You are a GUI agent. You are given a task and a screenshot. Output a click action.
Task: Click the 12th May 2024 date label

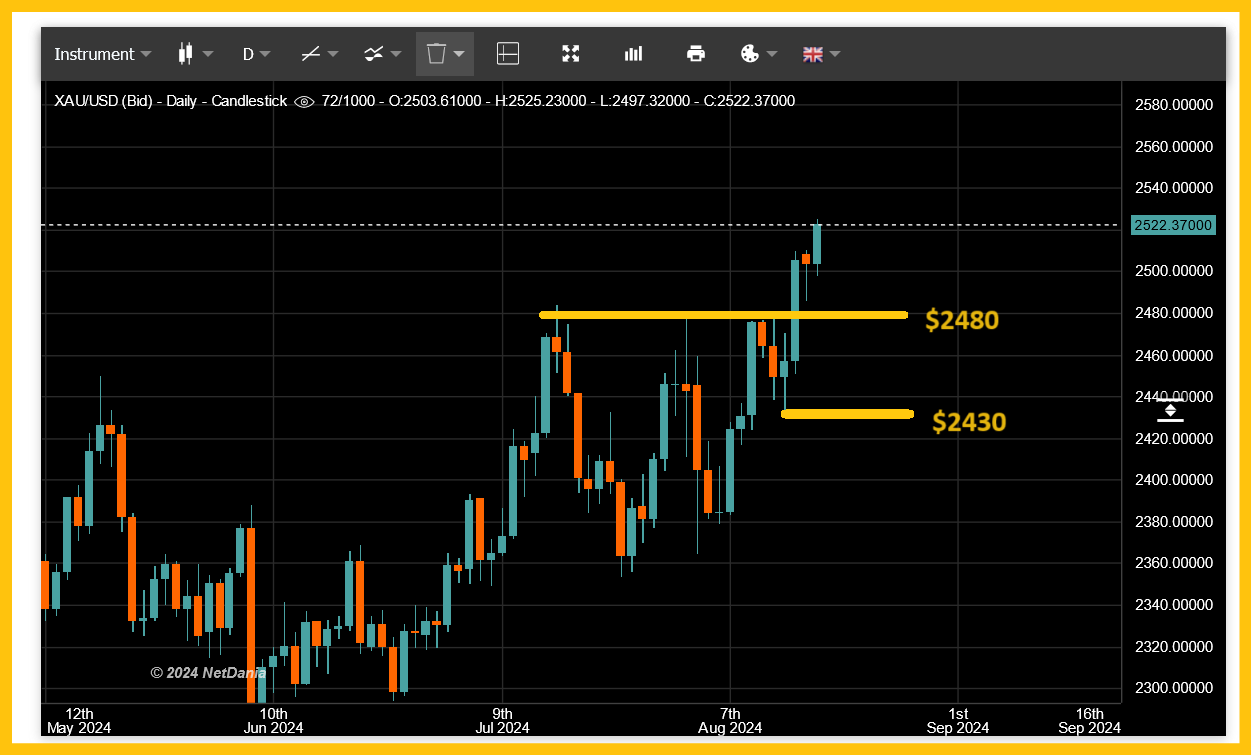click(79, 720)
